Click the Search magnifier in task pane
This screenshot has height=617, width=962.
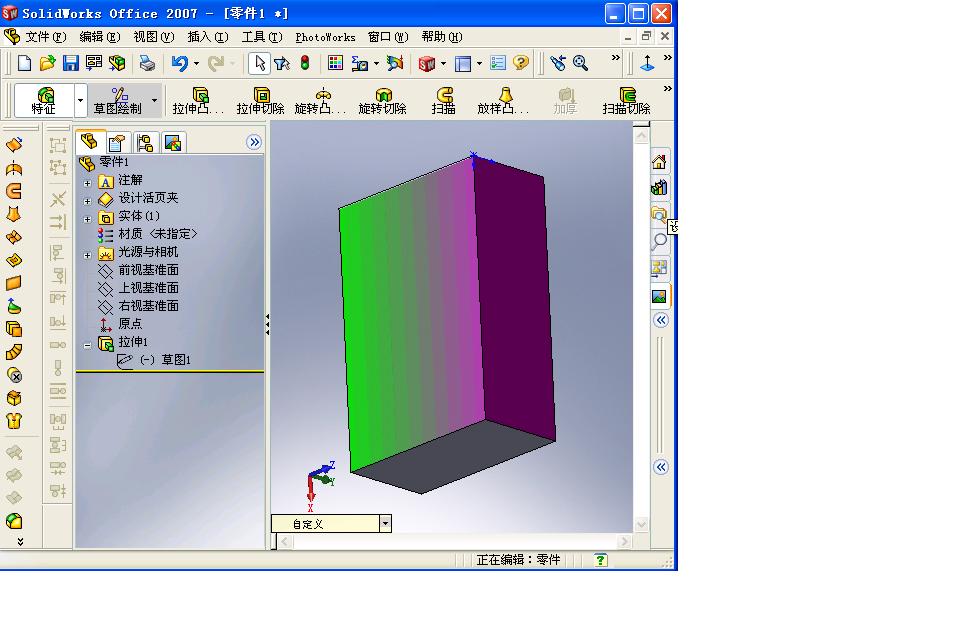pos(659,241)
